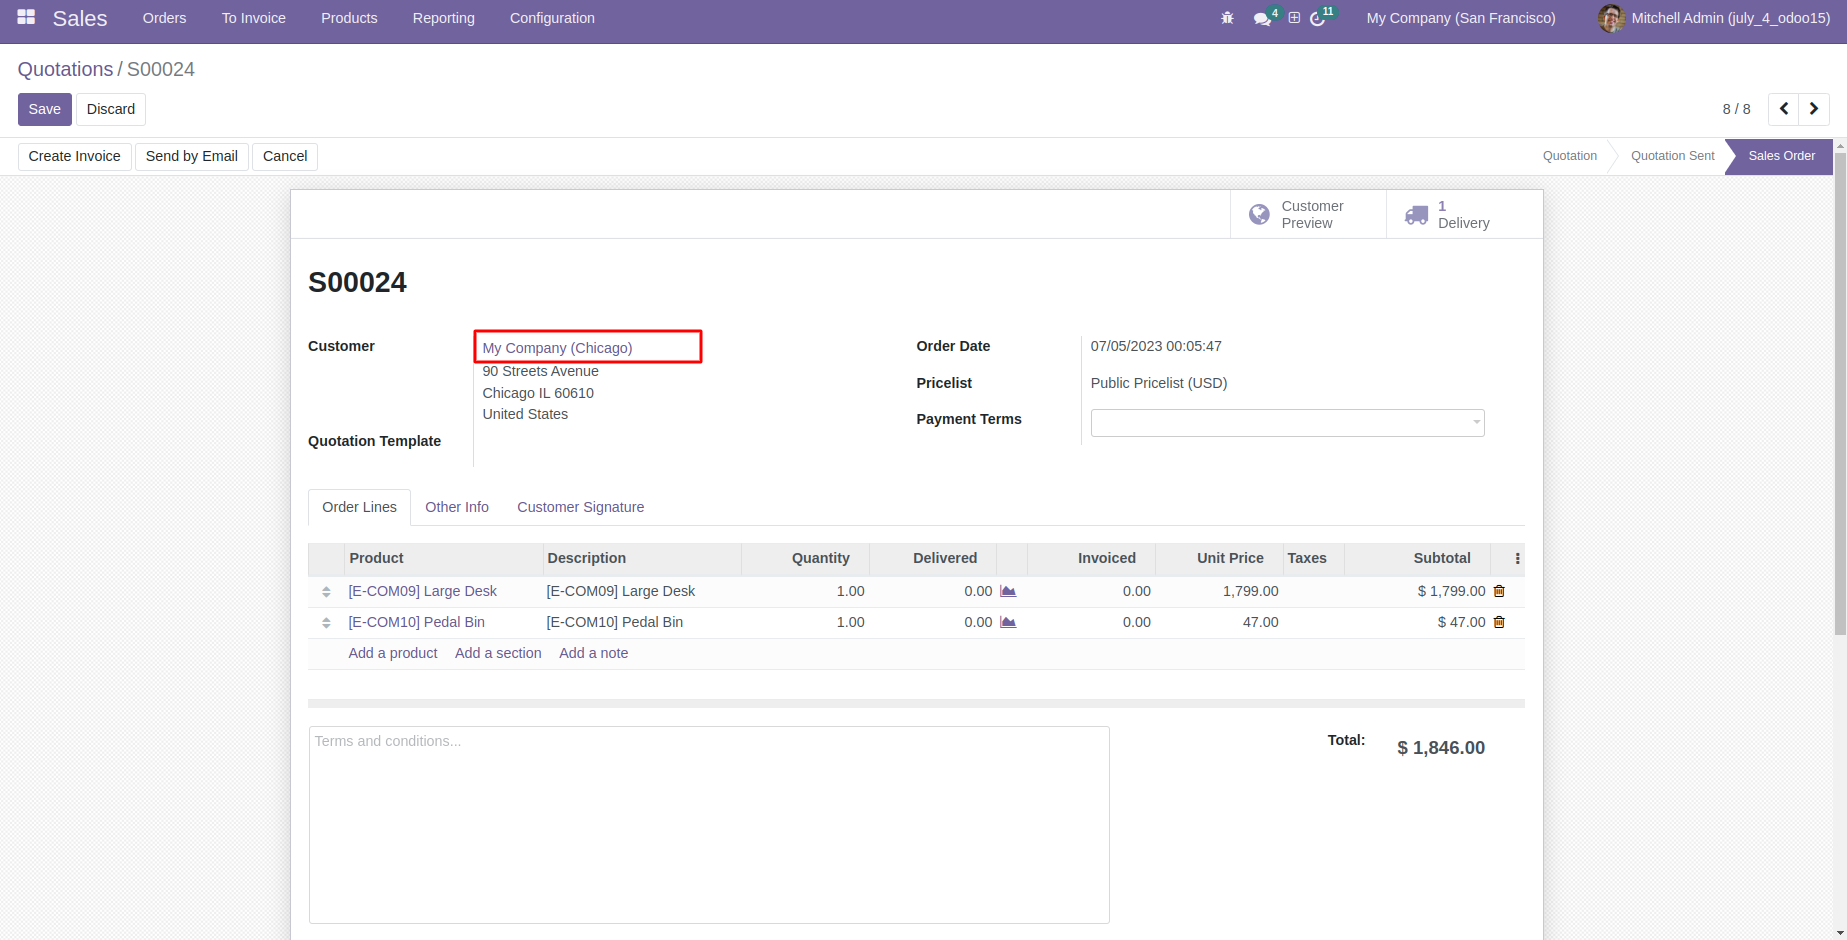This screenshot has width=1847, height=940.
Task: Open the conversations chat icon
Action: tap(1262, 19)
